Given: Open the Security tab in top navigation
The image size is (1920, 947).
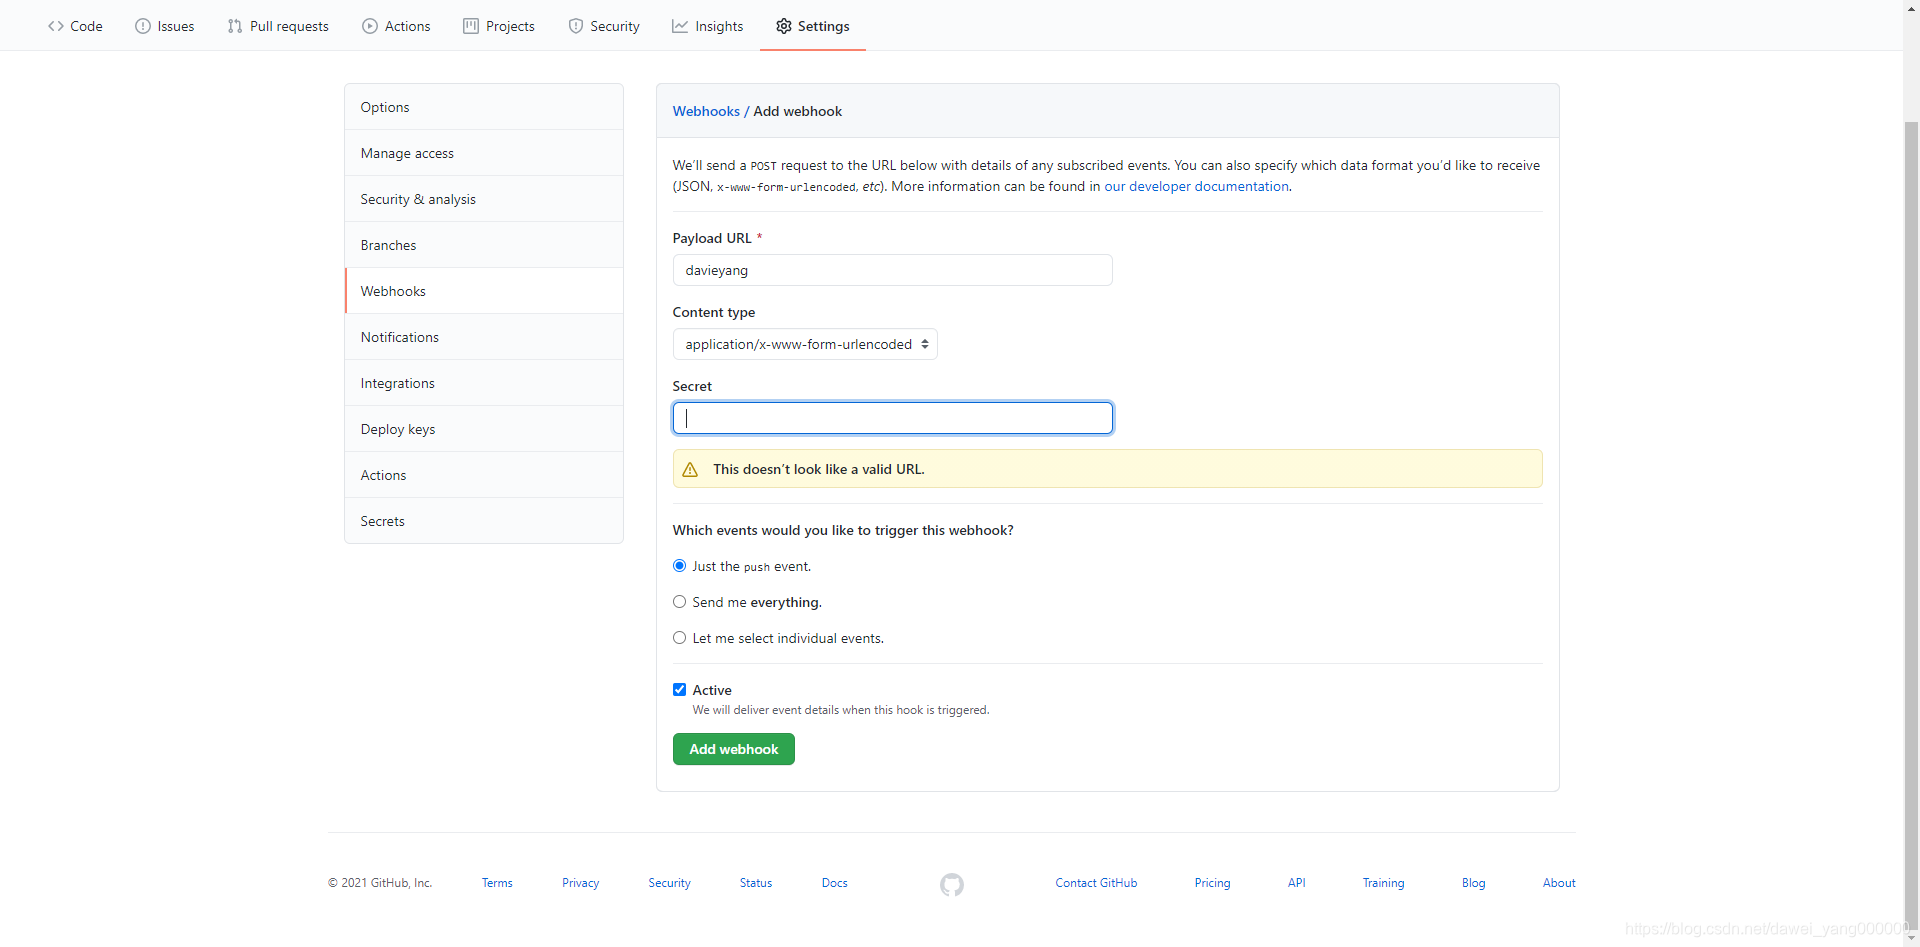Looking at the screenshot, I should 604,26.
